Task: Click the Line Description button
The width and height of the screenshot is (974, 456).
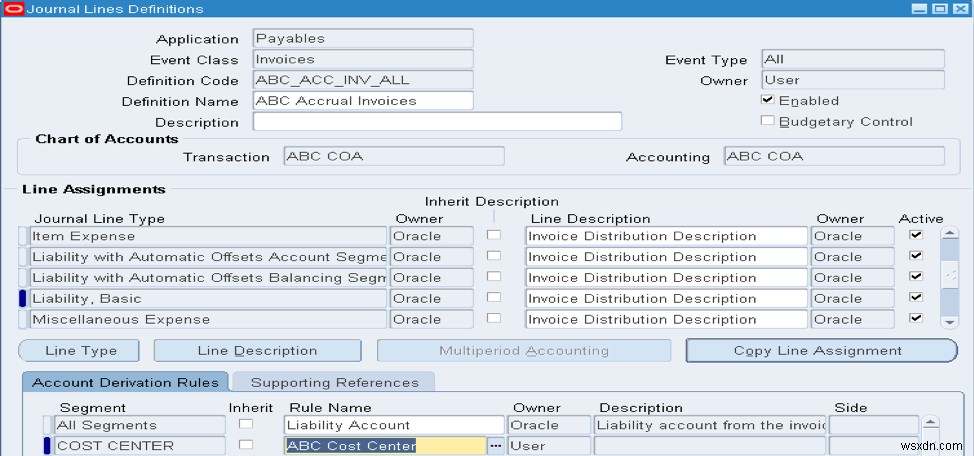Action: tap(257, 350)
